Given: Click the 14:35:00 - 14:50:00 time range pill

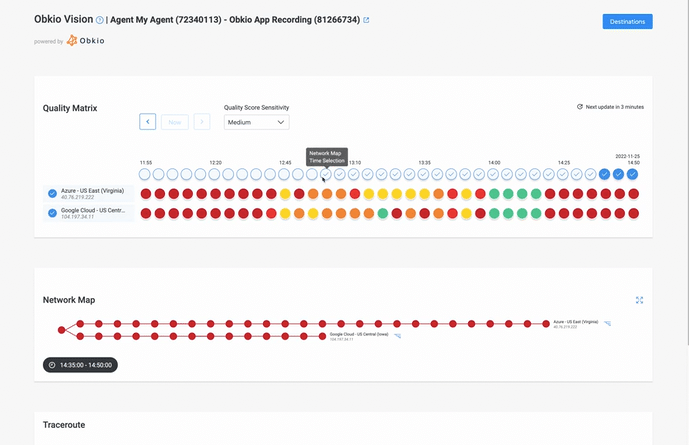Looking at the screenshot, I should [80, 365].
